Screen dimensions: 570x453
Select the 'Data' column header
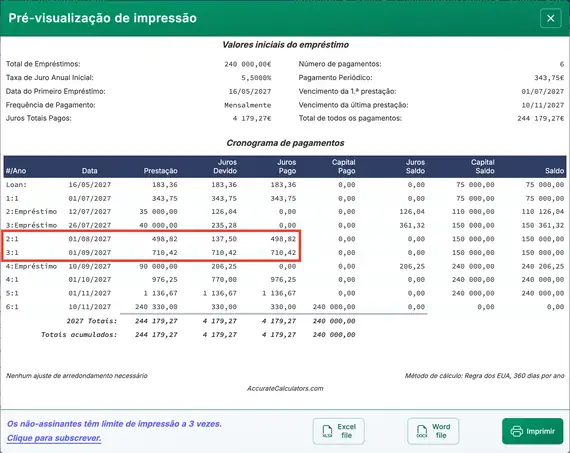point(89,171)
